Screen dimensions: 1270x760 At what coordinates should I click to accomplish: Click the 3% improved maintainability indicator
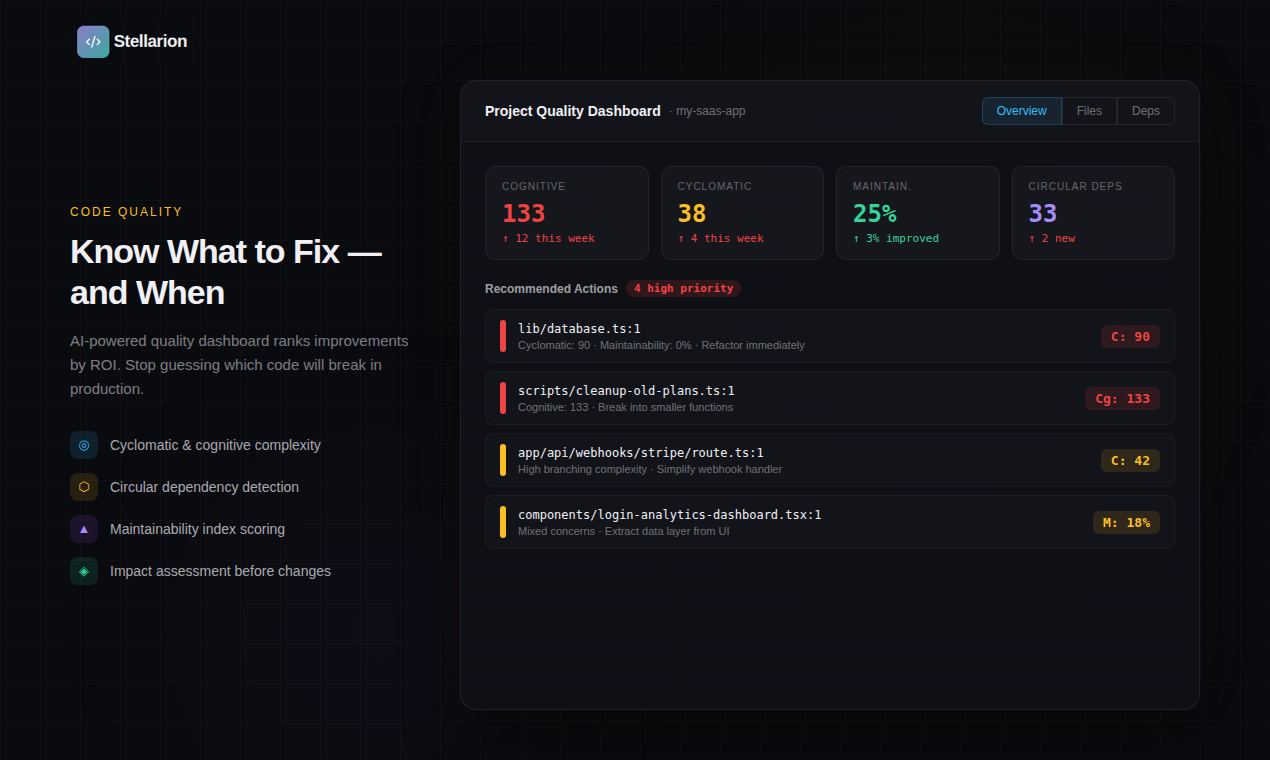point(896,238)
